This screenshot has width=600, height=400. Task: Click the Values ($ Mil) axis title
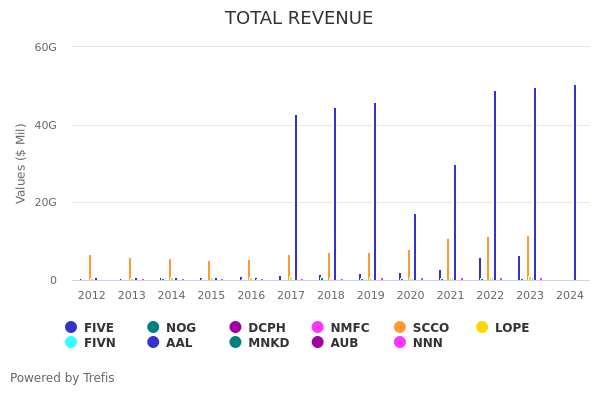(x=21, y=163)
